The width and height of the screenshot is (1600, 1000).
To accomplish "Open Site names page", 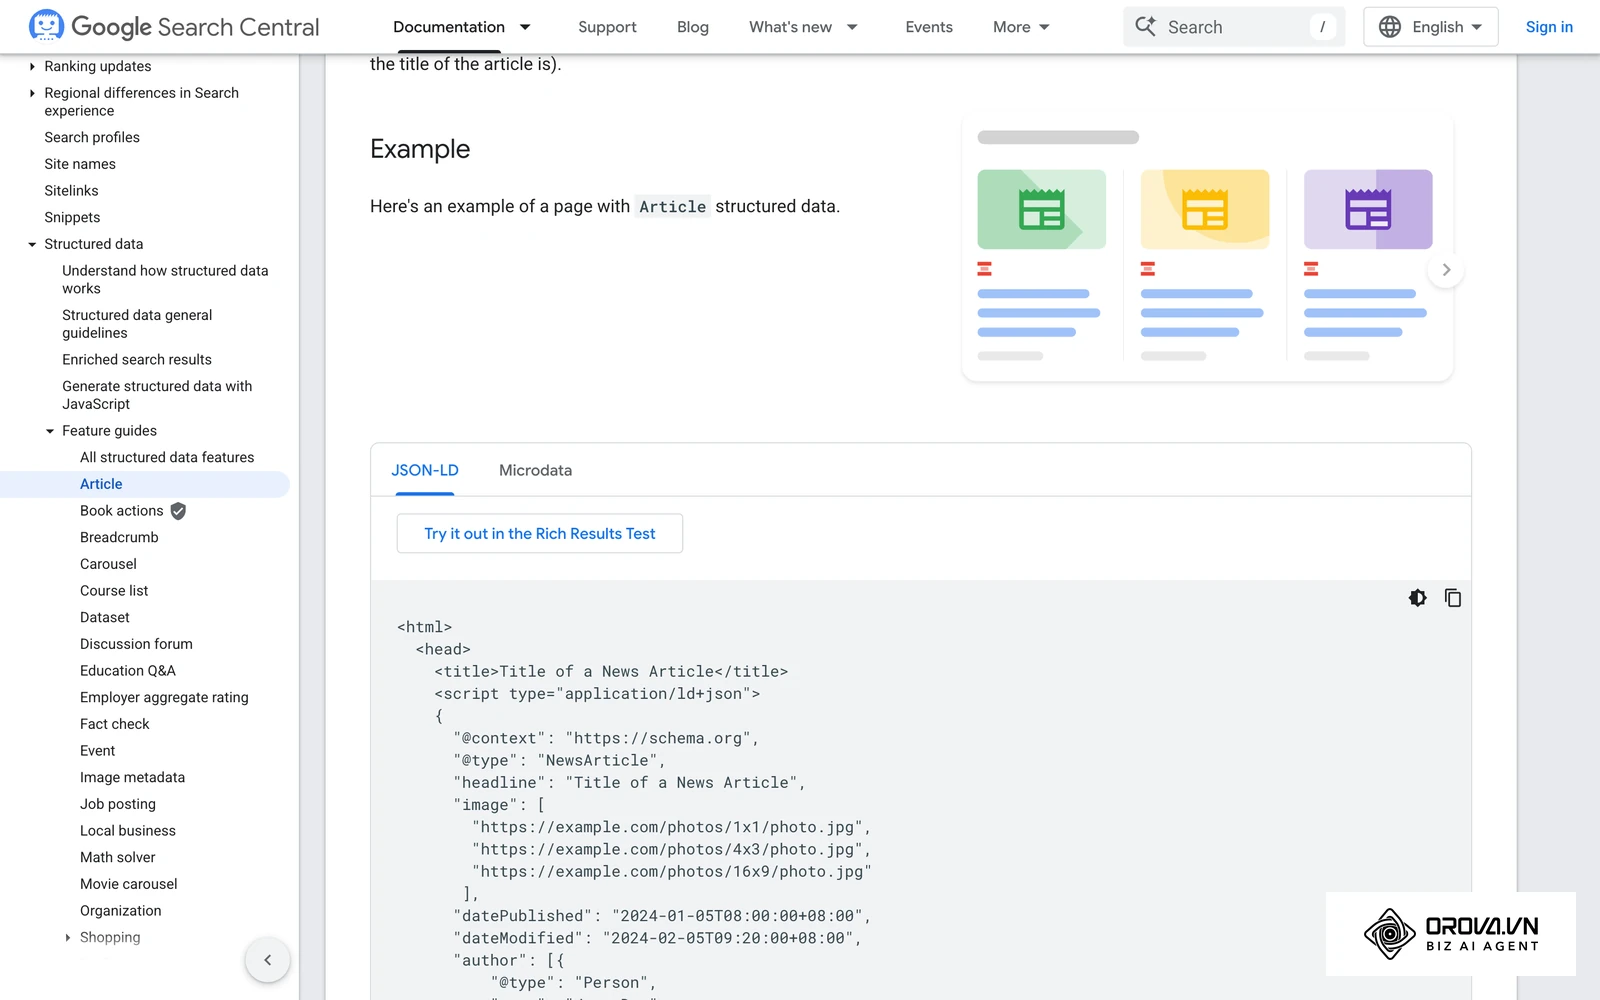I will pos(80,164).
